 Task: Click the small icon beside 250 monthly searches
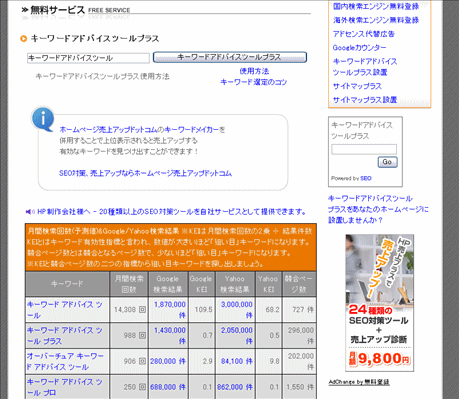142,387
